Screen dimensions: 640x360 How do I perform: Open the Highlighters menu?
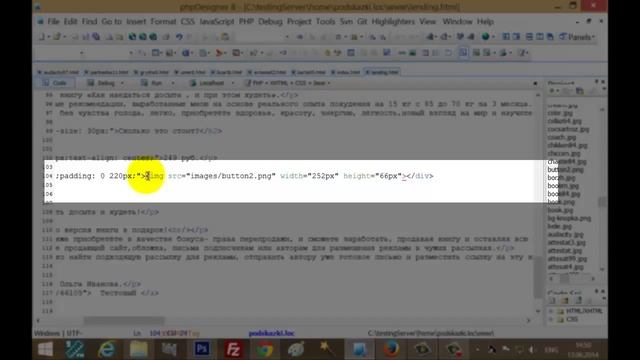(393, 22)
